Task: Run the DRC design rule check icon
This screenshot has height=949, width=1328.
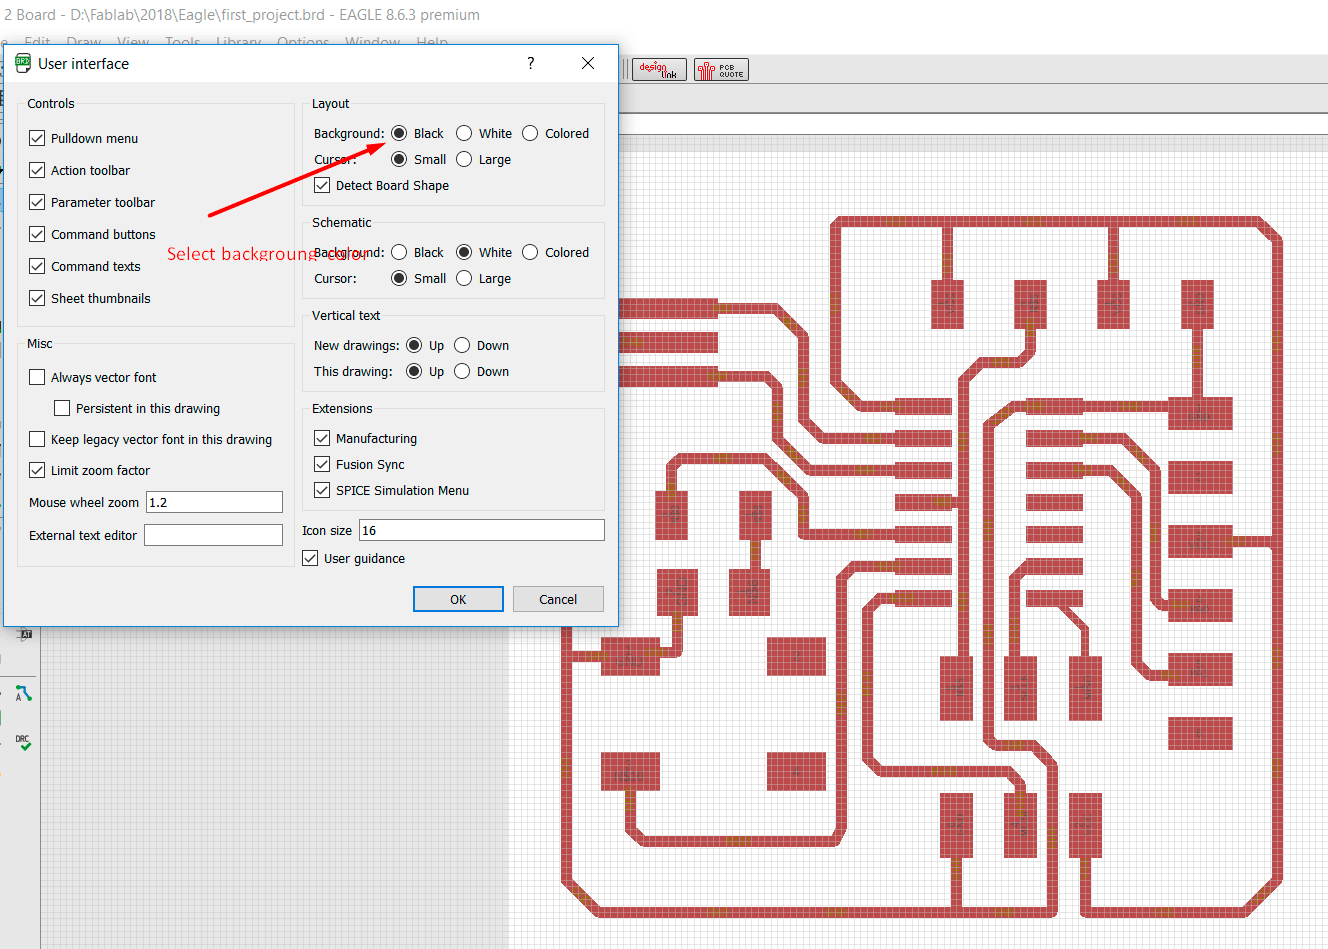Action: click(23, 742)
